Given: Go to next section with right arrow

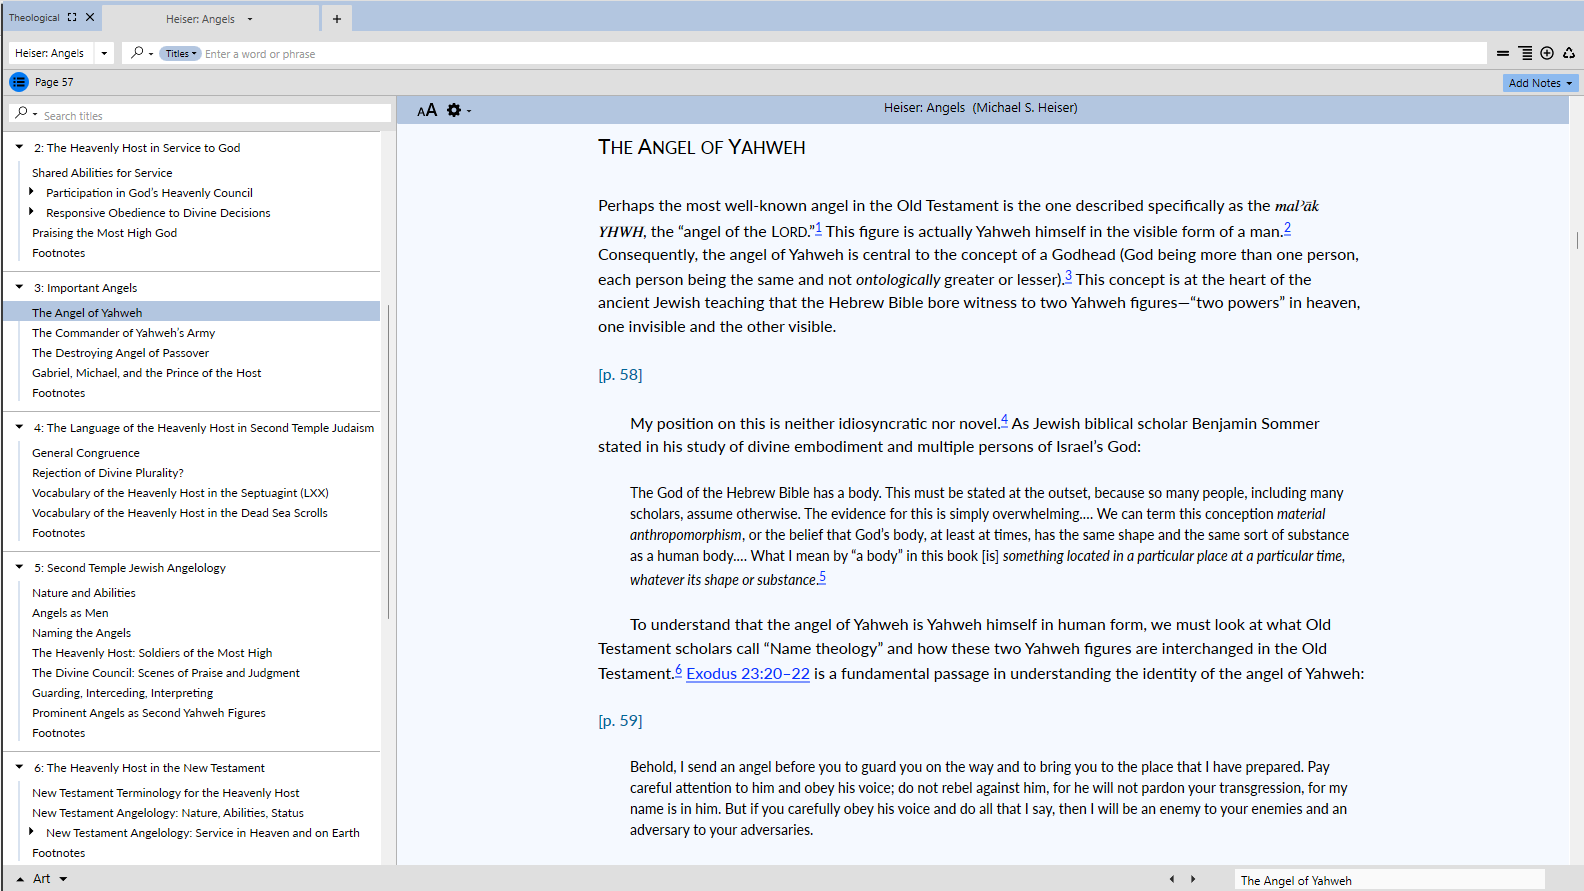Looking at the screenshot, I should click(x=1193, y=879).
